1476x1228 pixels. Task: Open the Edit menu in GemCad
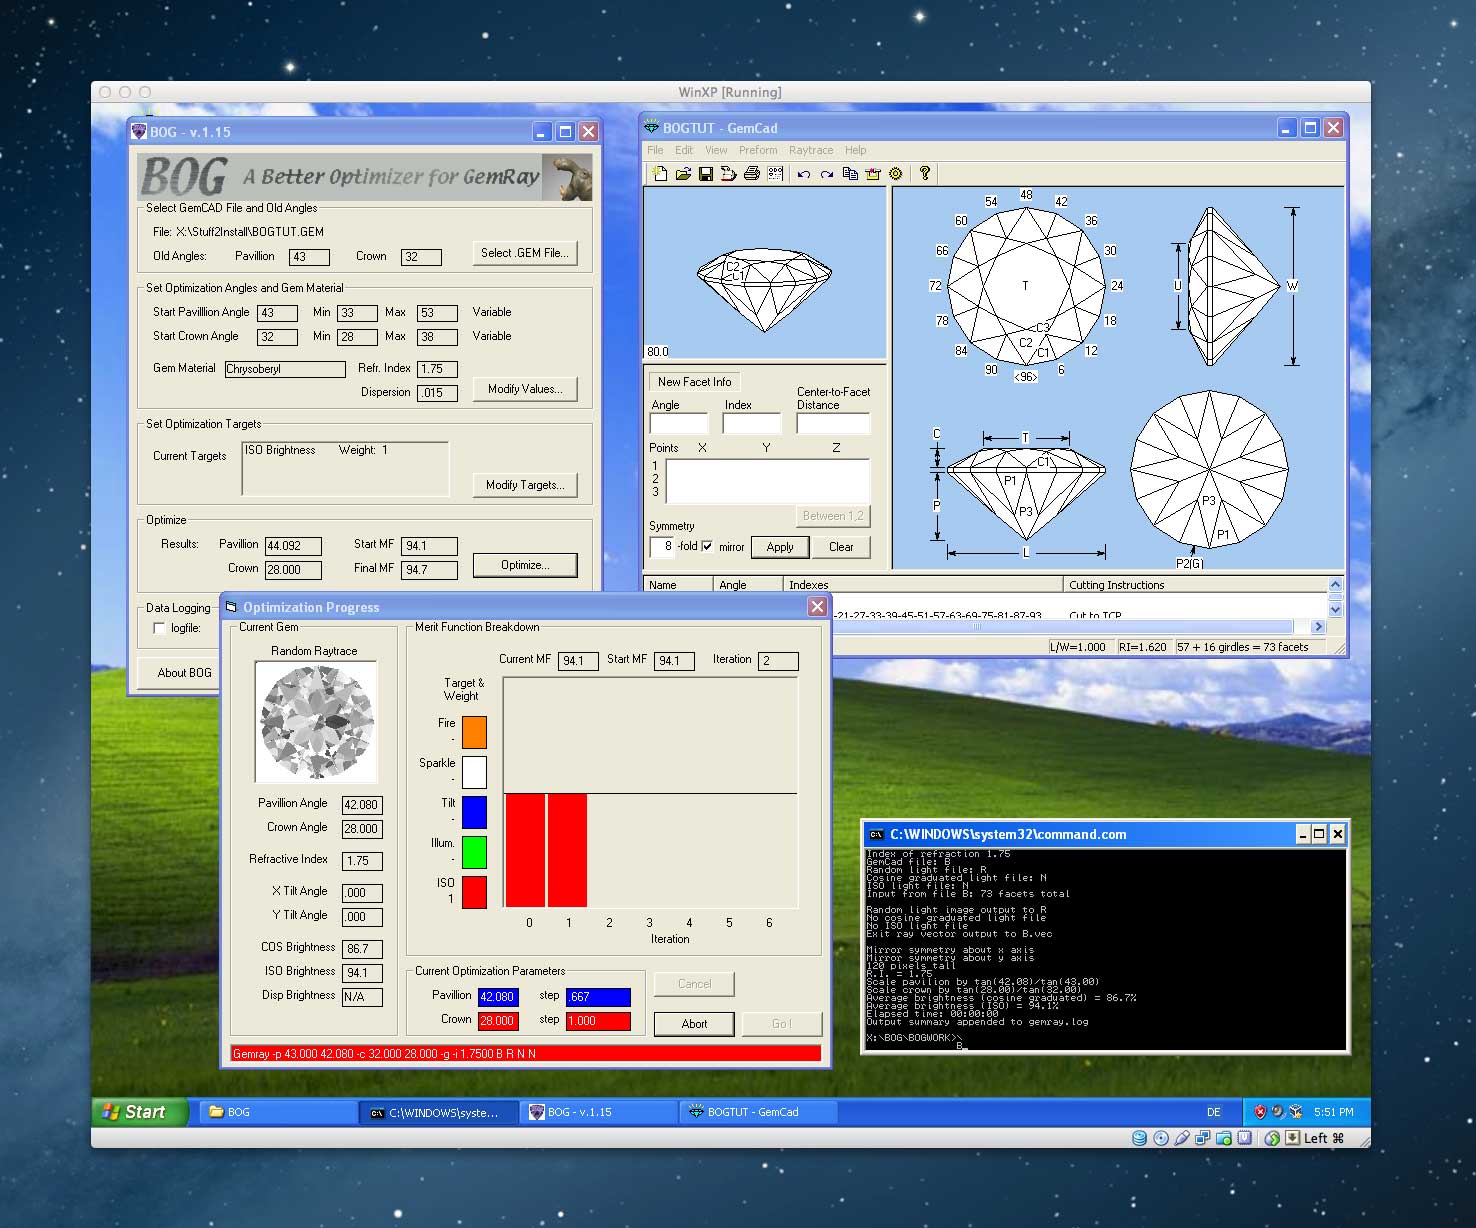[x=684, y=150]
